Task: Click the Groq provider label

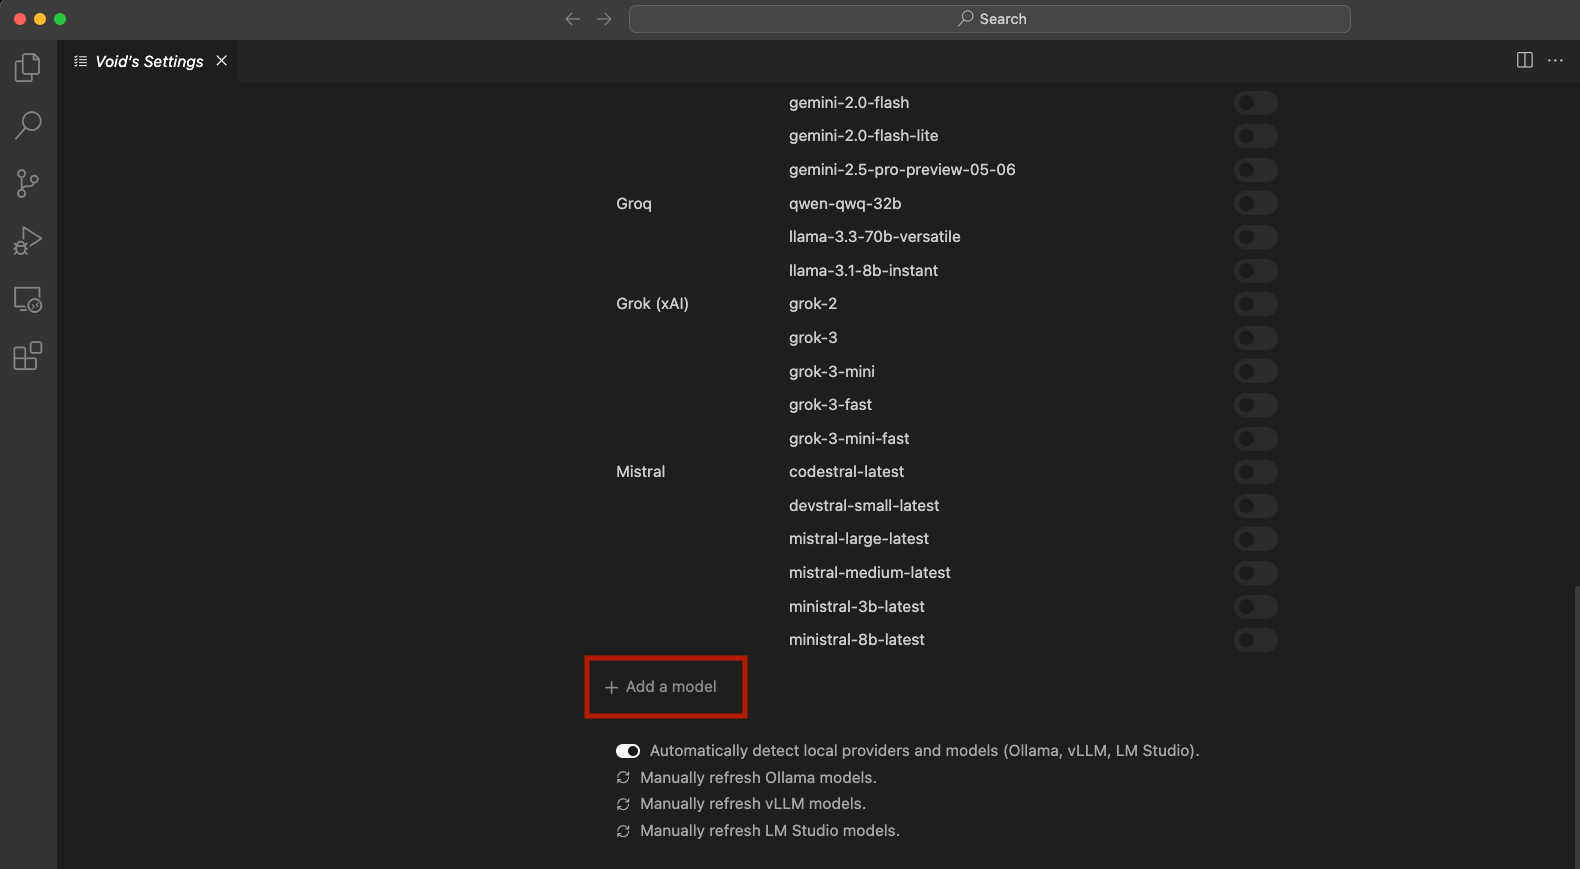Action: coord(634,204)
